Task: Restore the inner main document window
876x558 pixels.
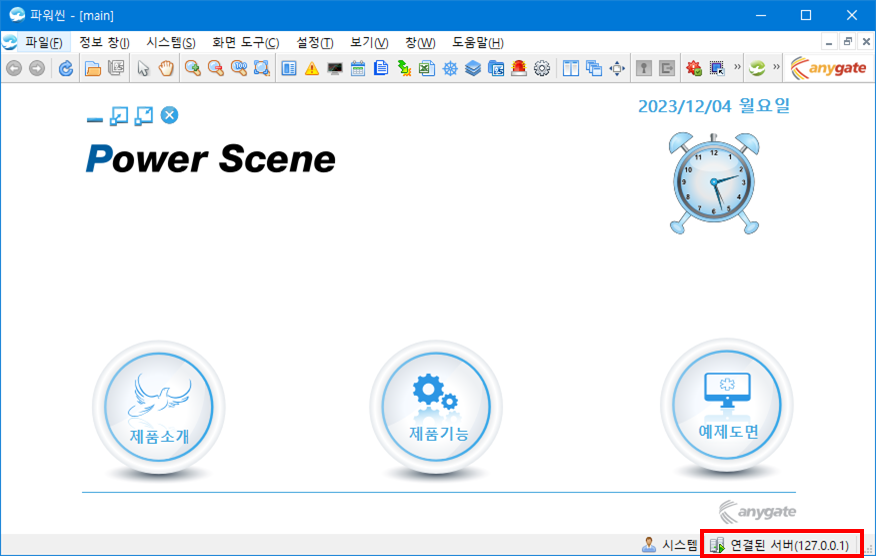Action: tap(848, 41)
